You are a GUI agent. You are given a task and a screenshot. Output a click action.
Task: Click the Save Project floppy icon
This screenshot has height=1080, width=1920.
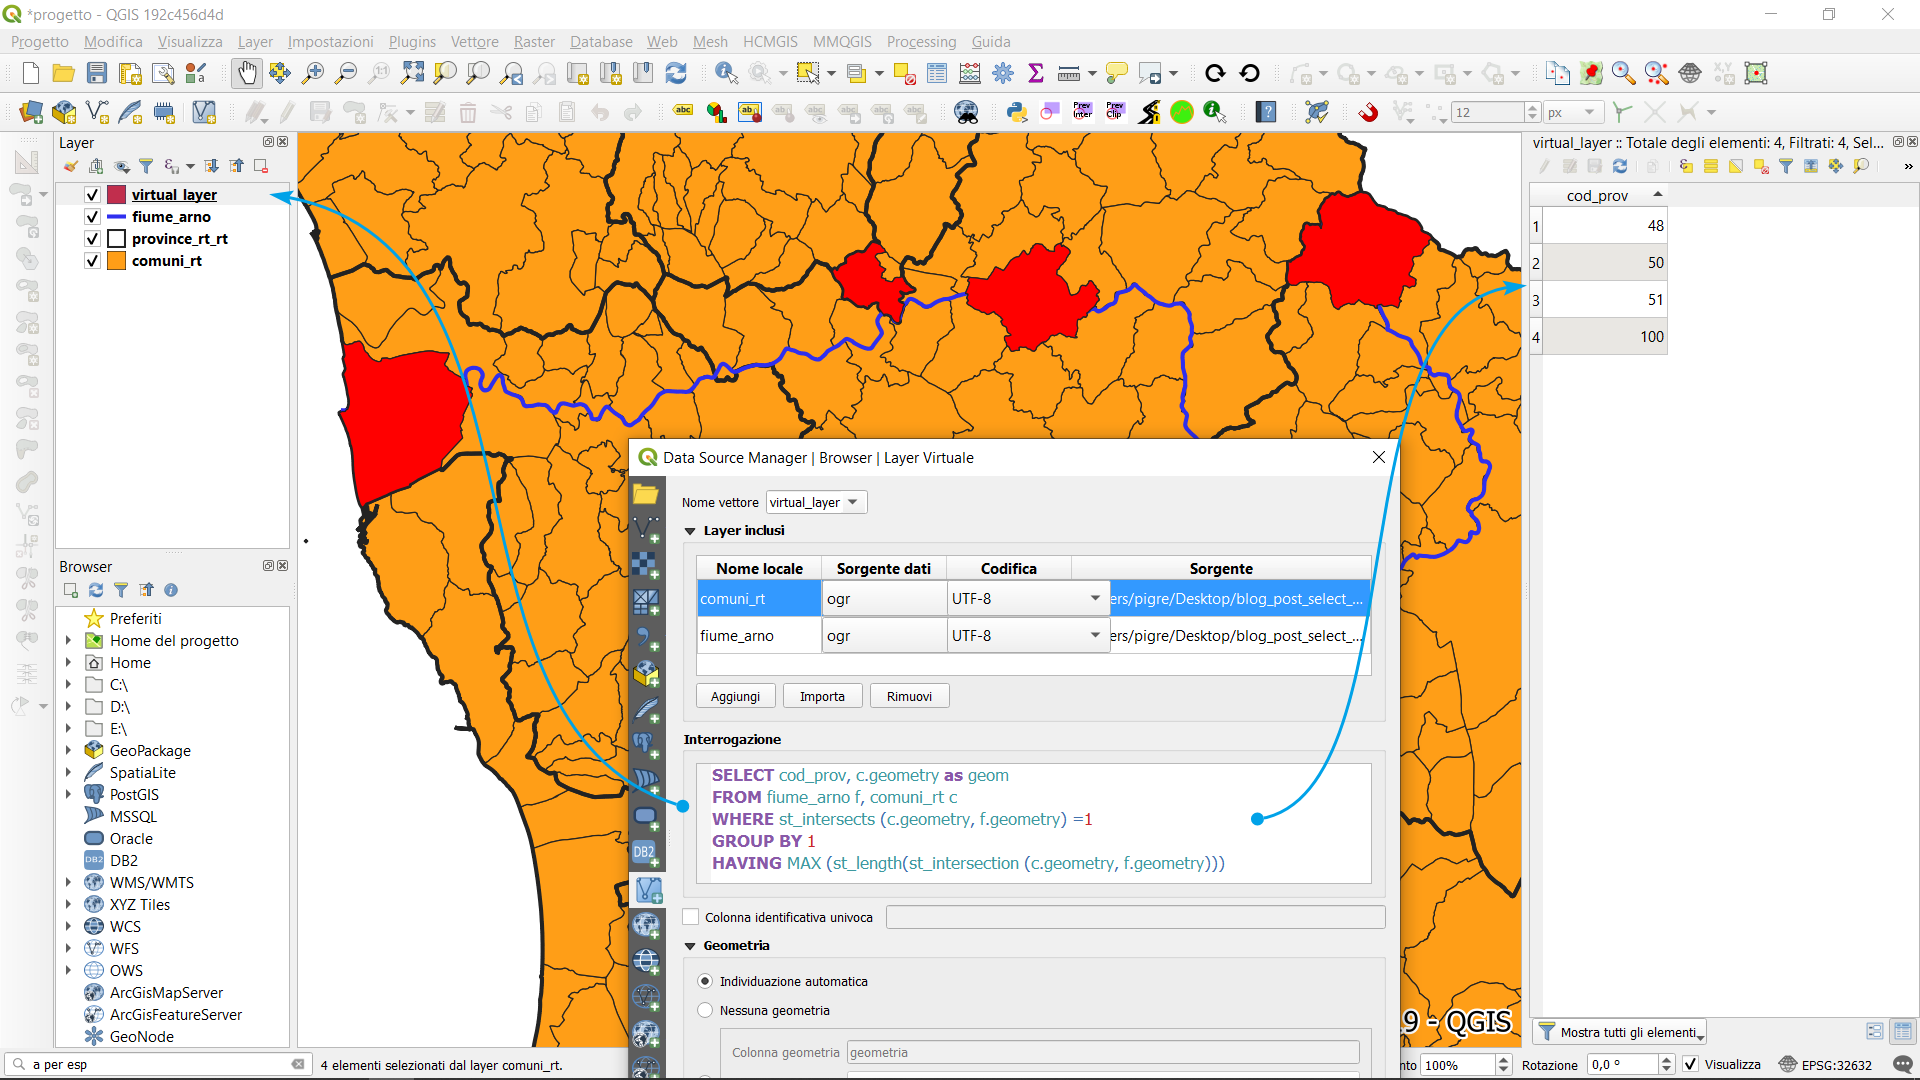(96, 73)
